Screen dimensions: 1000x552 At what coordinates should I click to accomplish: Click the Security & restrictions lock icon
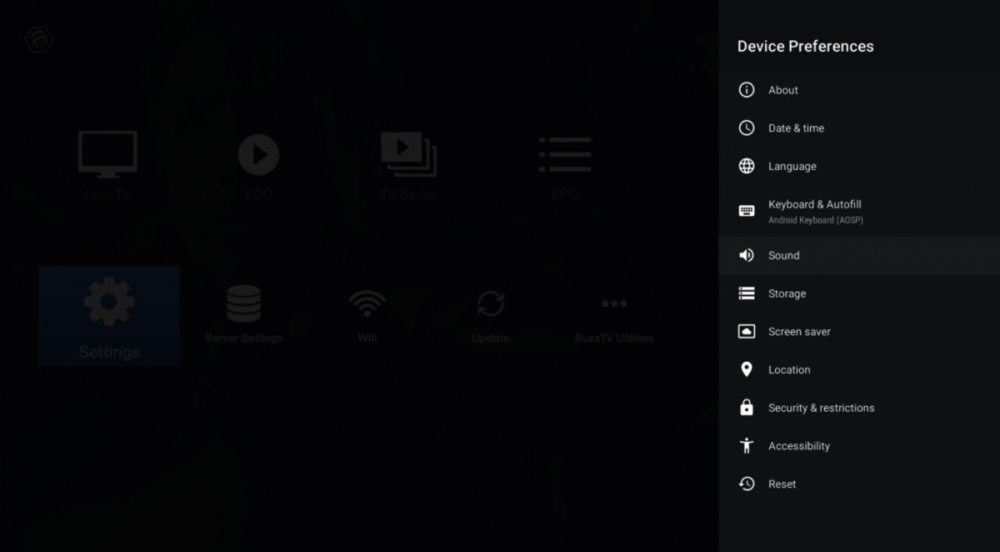[x=746, y=408]
